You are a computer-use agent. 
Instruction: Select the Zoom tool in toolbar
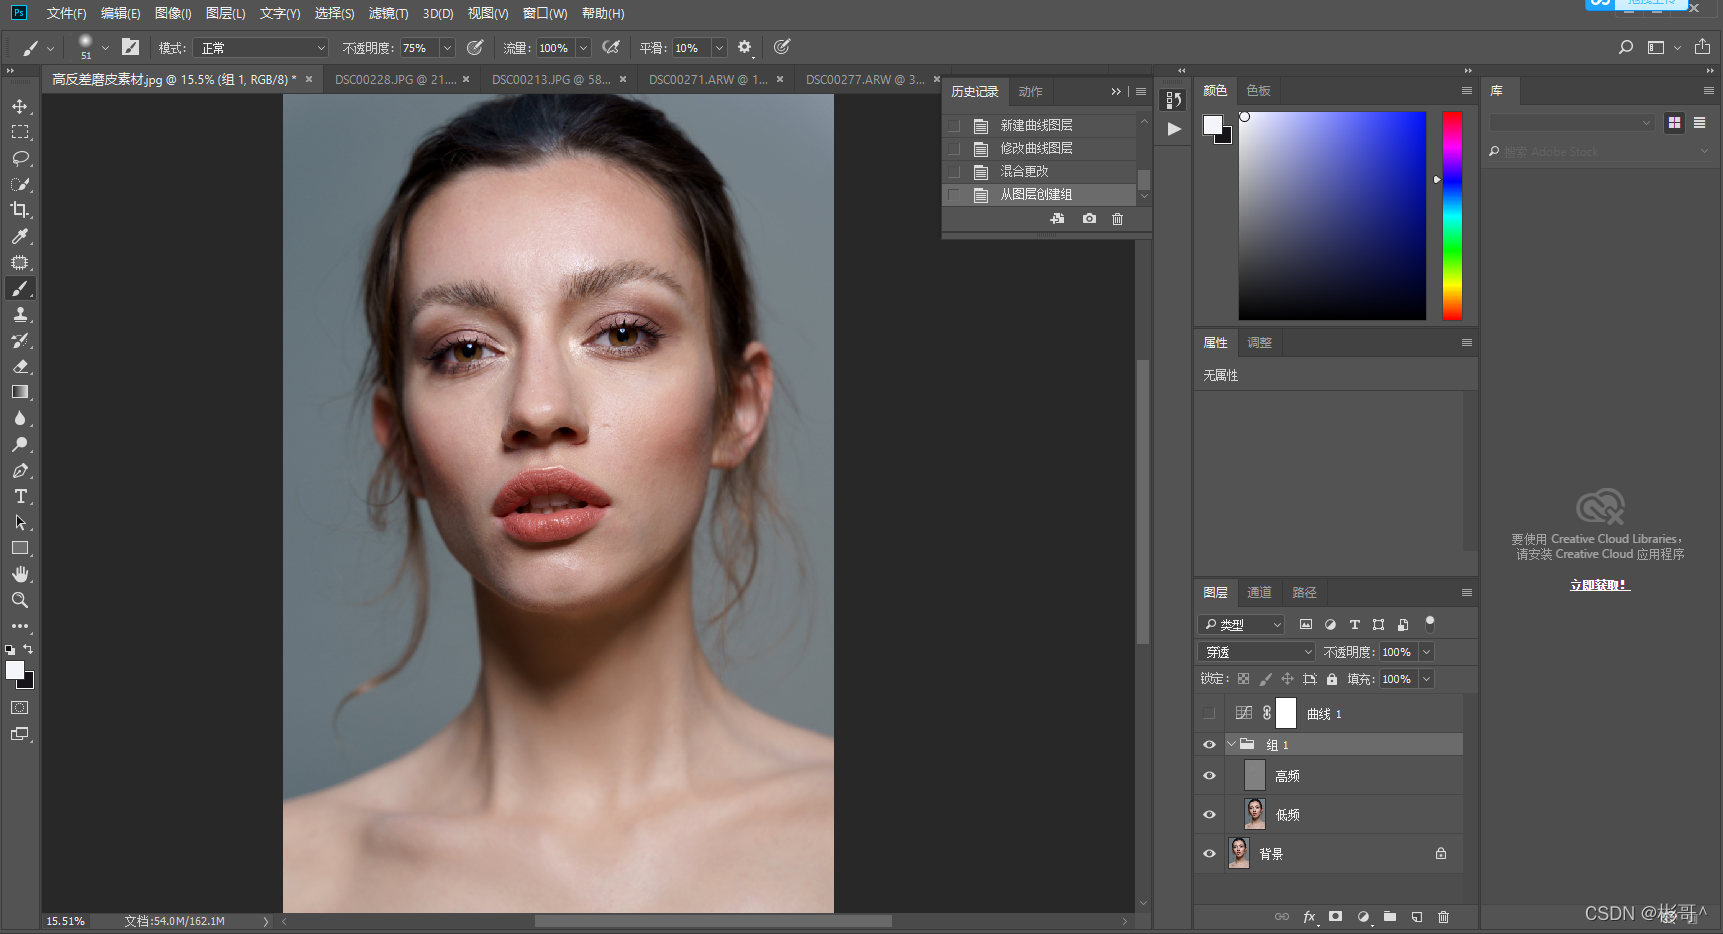(x=20, y=600)
